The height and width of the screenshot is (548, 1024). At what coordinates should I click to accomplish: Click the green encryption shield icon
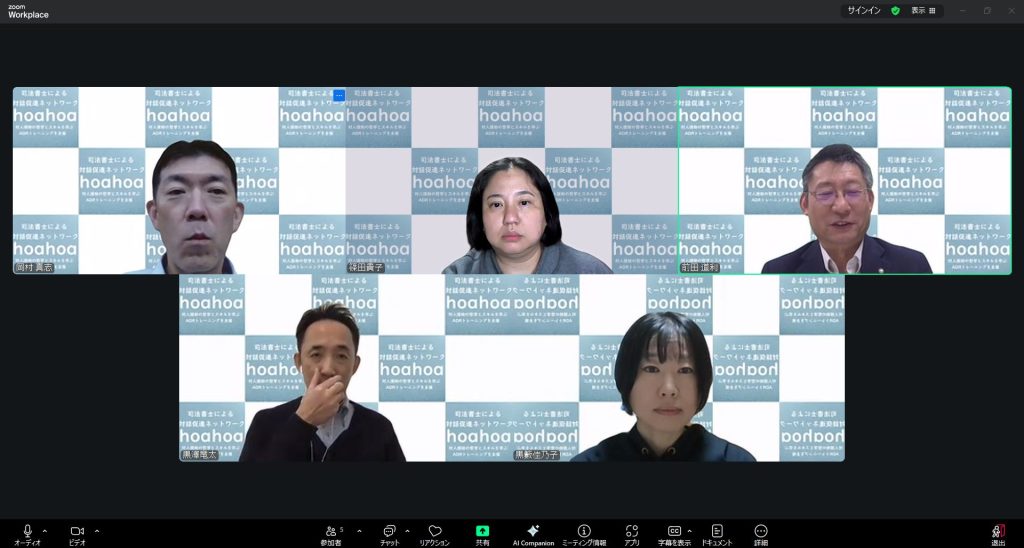click(895, 11)
